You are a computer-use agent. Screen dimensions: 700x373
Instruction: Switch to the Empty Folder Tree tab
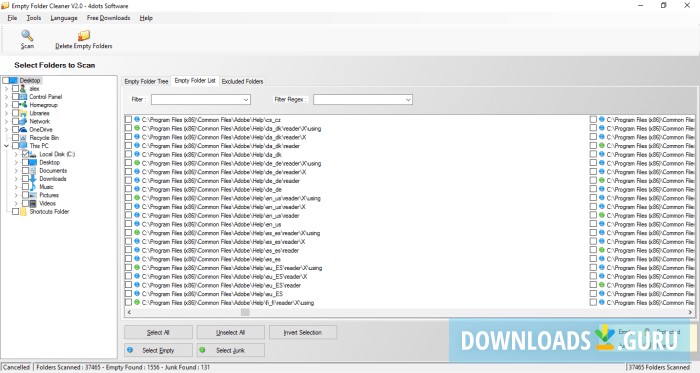(146, 81)
